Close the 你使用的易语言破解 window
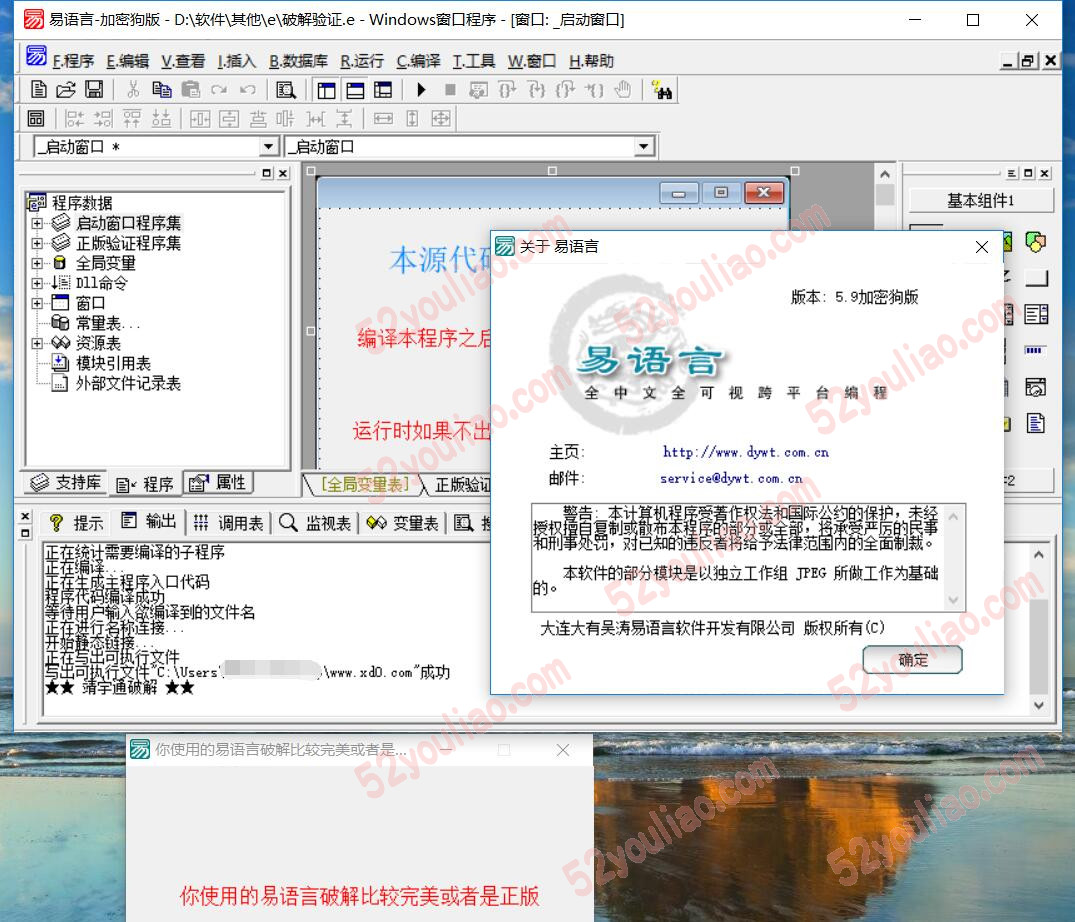This screenshot has width=1075, height=922. click(x=563, y=750)
